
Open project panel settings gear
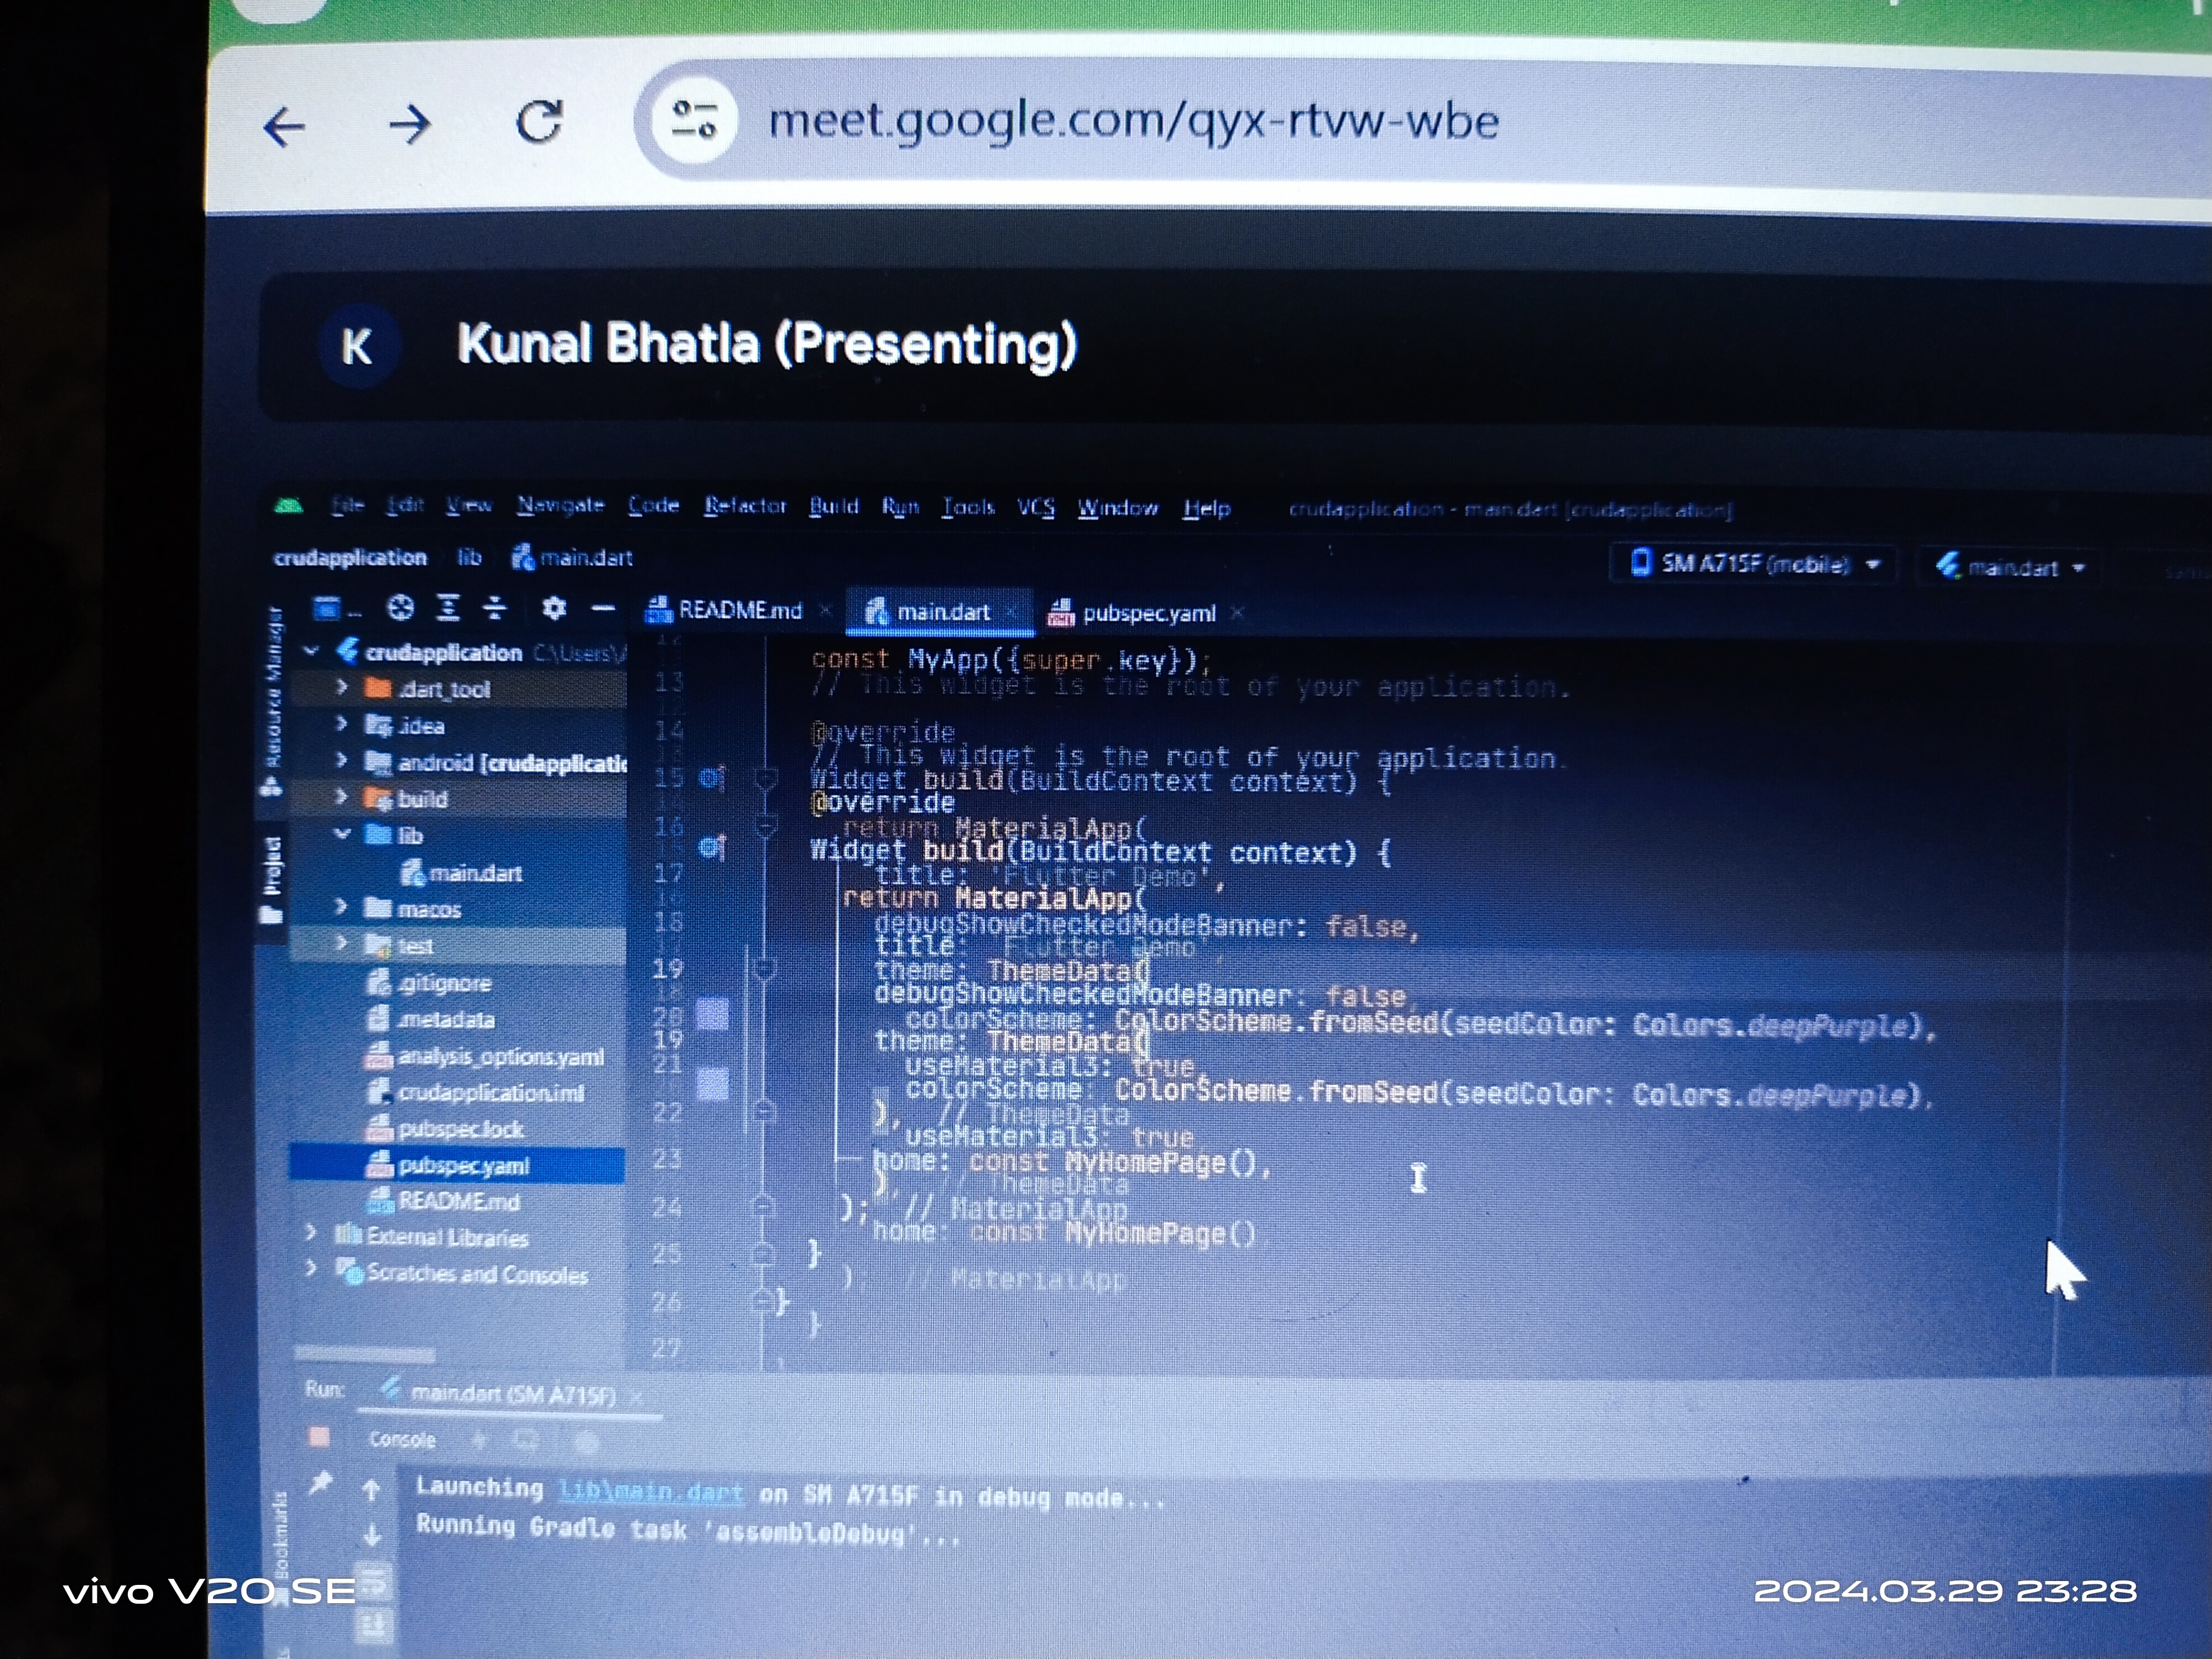click(554, 607)
